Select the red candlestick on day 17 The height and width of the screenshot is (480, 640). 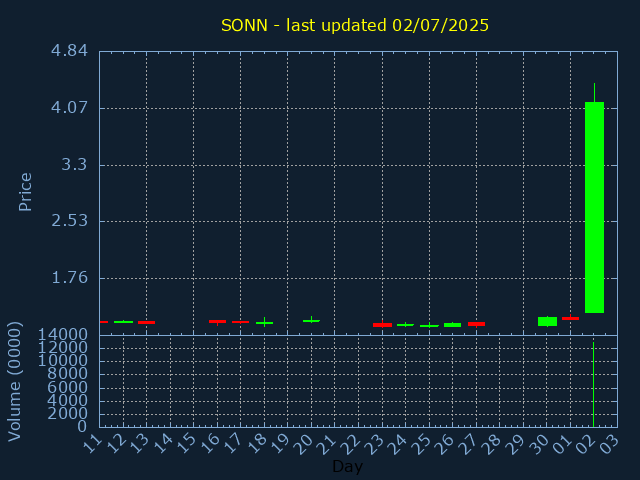pos(240,322)
